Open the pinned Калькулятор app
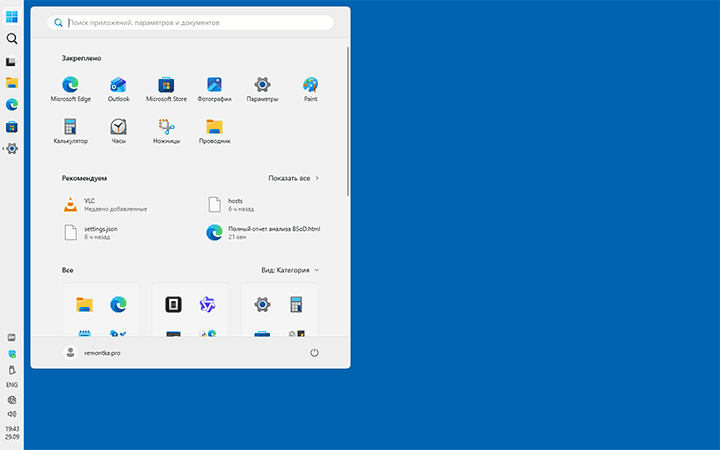 [x=70, y=131]
